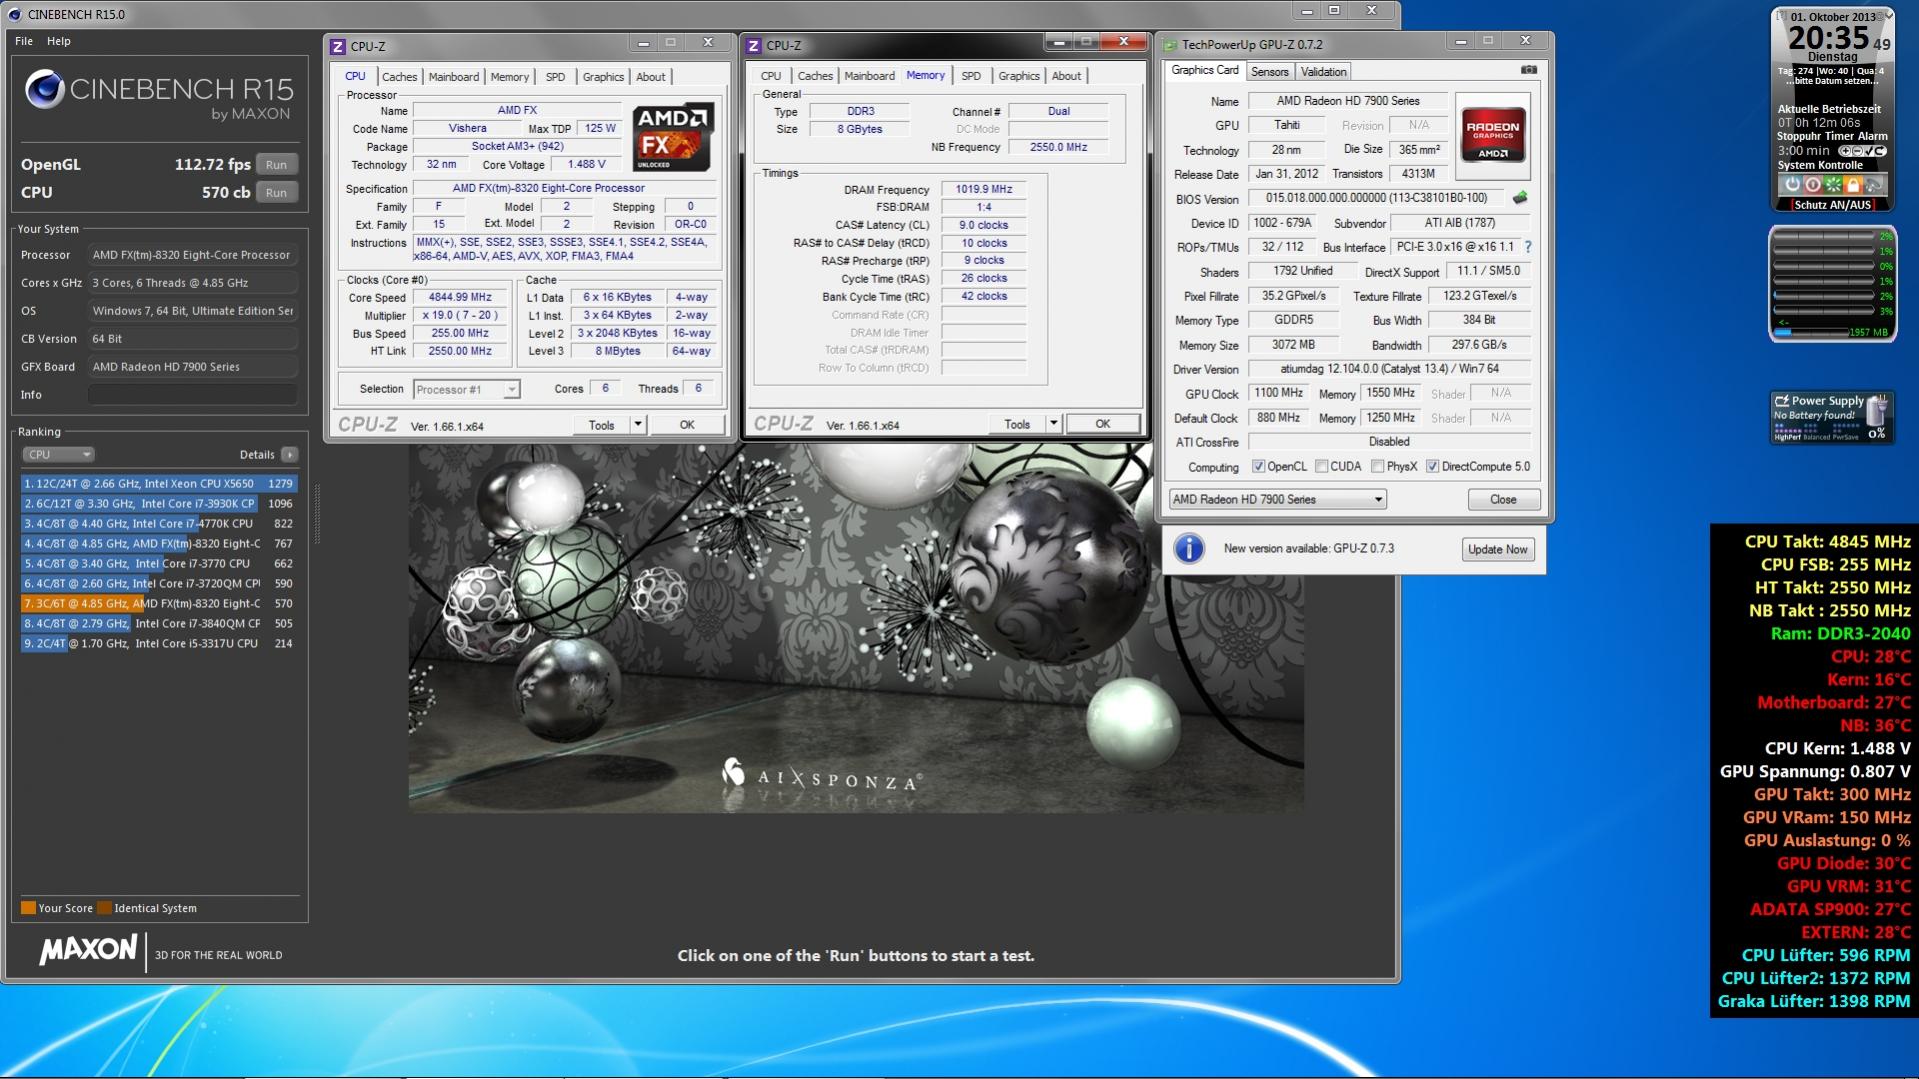
Task: Run the OpenGL benchmark test
Action: [x=277, y=165]
